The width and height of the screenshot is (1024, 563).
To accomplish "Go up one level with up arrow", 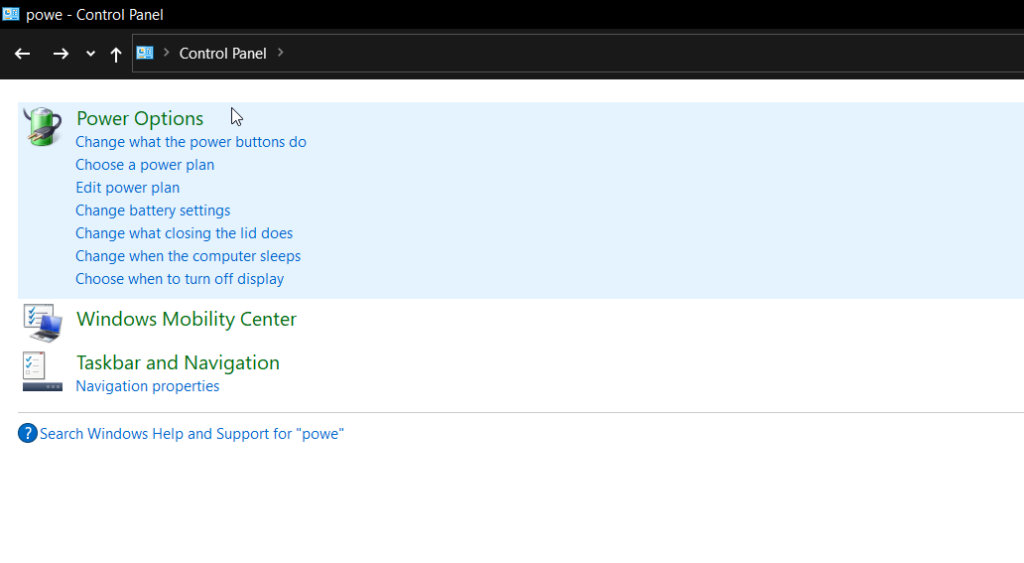I will [116, 54].
